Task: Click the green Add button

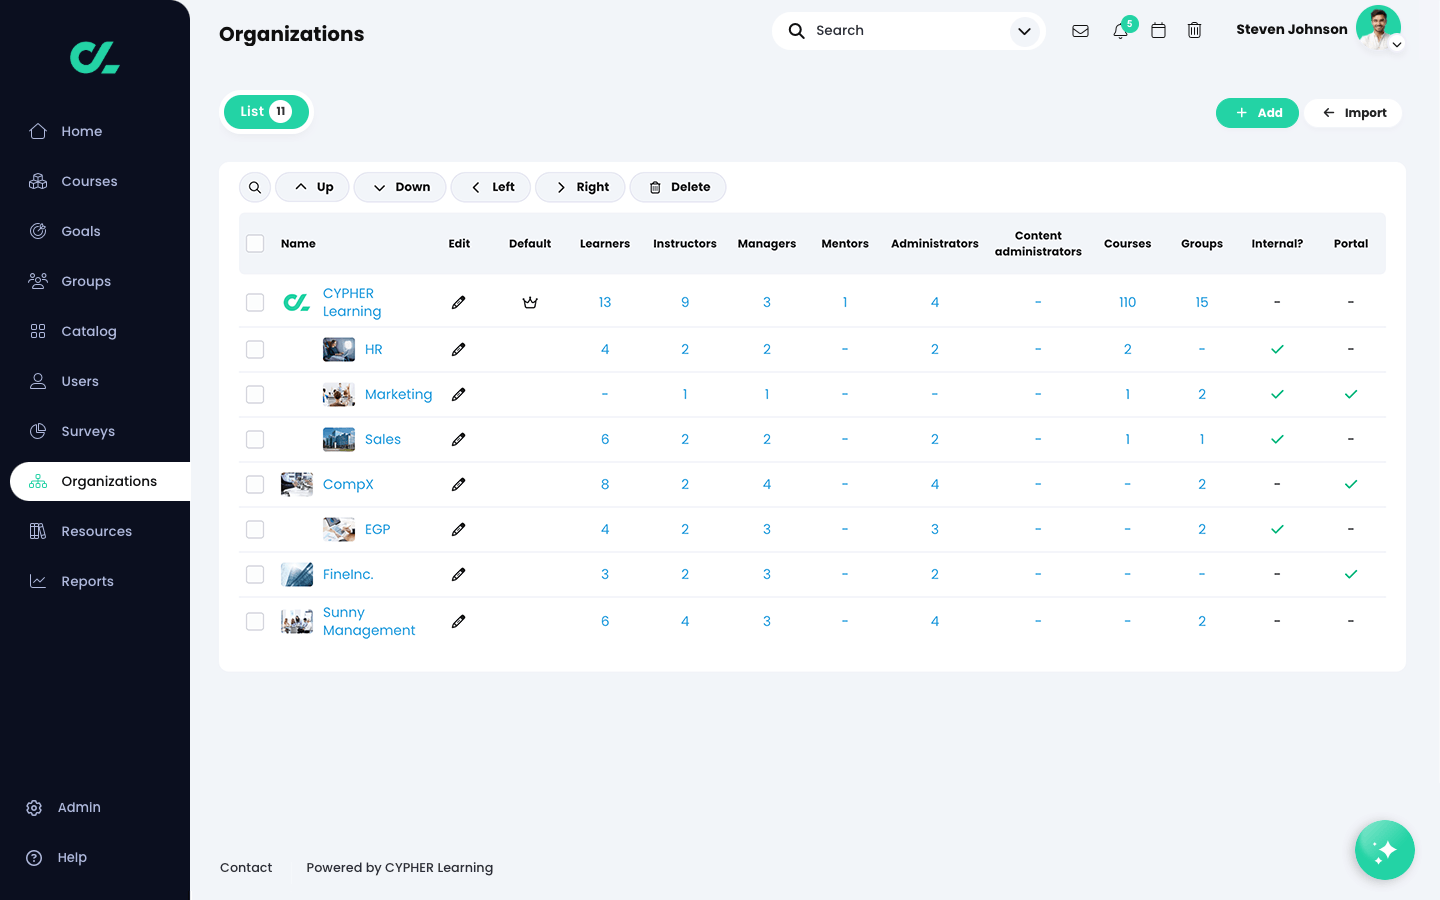Action: (1257, 113)
